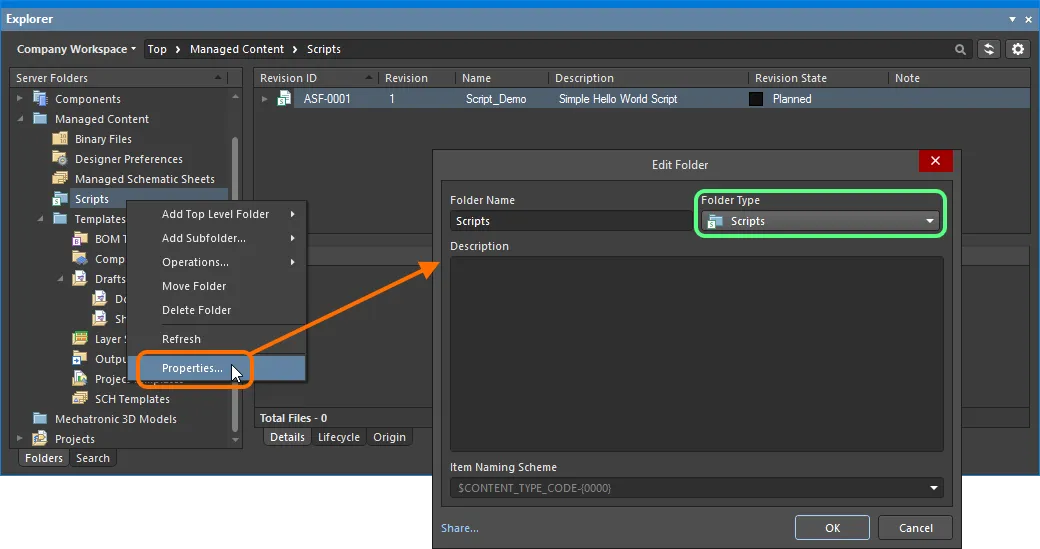Click the search magnifier icon in Explorer
This screenshot has height=549, width=1040.
tap(960, 49)
